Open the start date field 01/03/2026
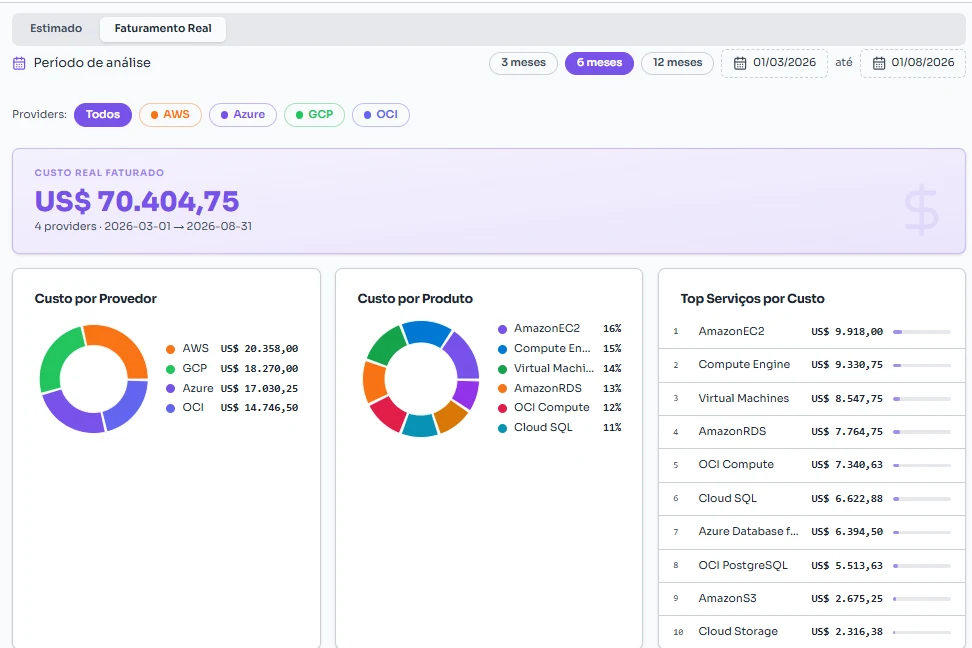The image size is (972, 648). (x=774, y=63)
